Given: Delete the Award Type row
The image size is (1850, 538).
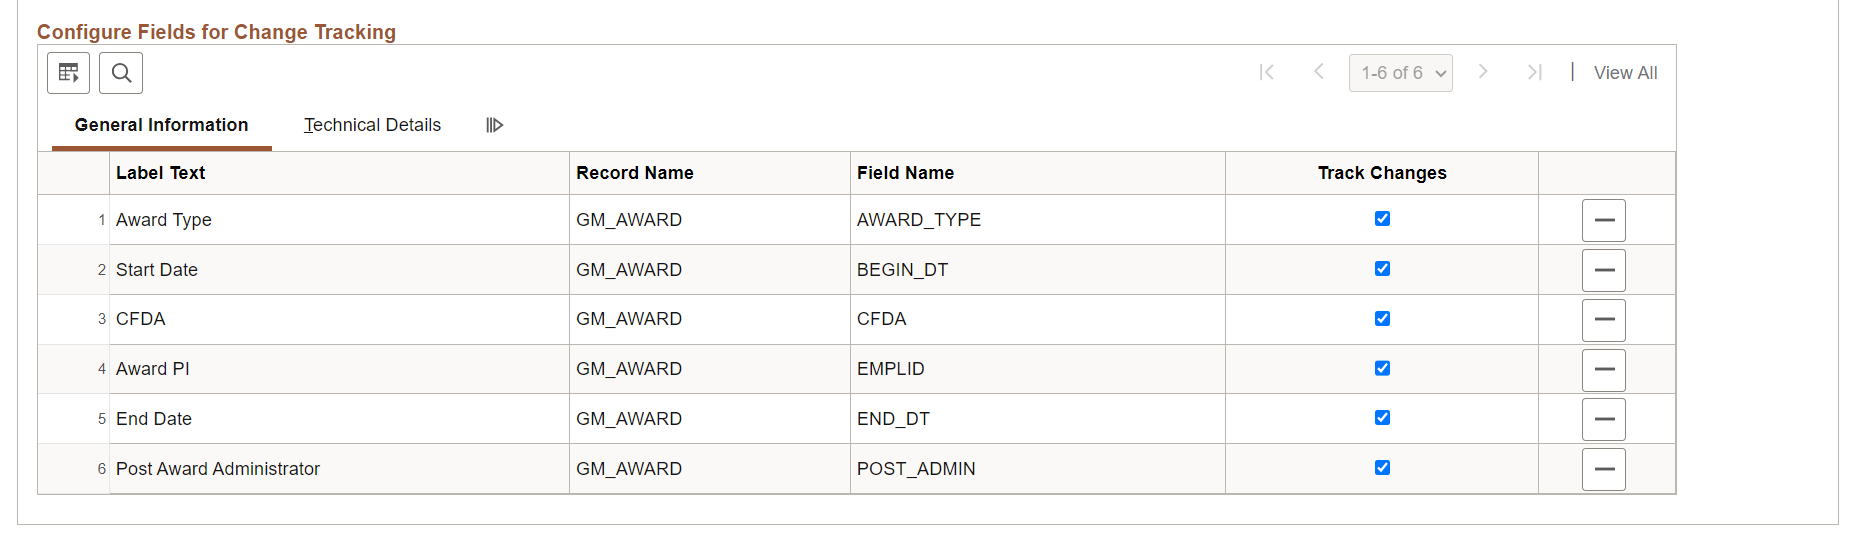Looking at the screenshot, I should (x=1603, y=220).
